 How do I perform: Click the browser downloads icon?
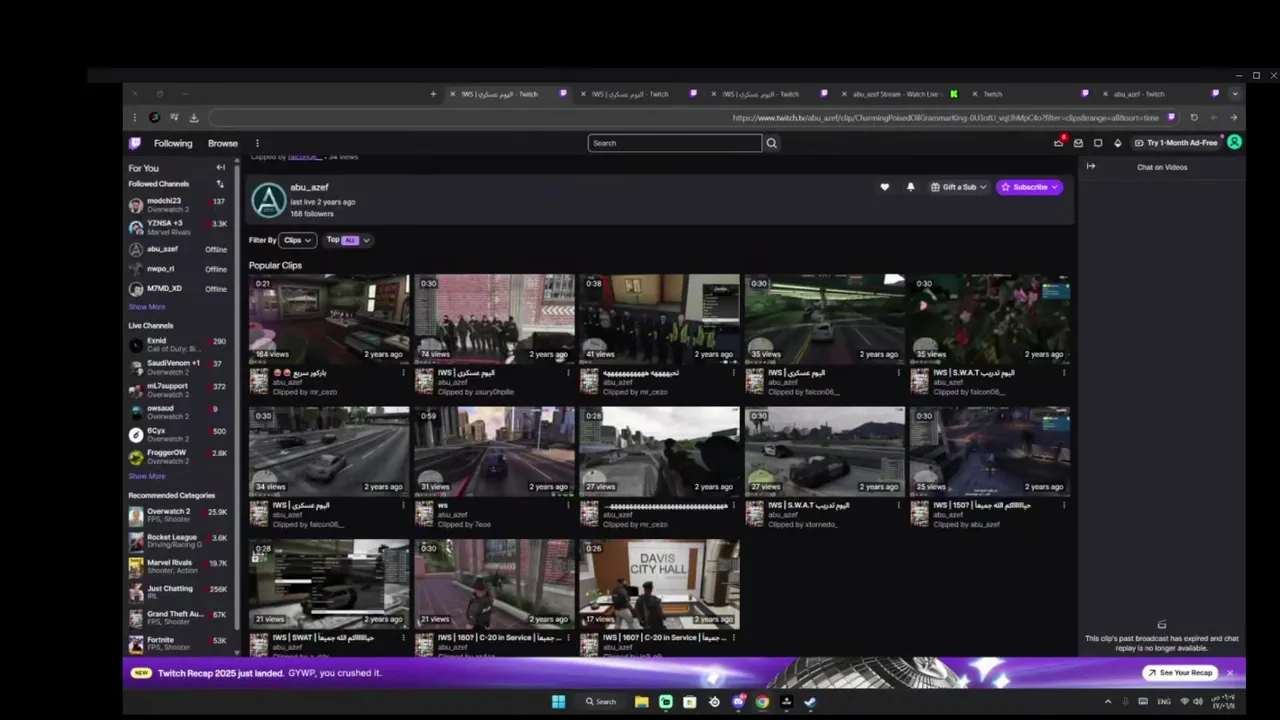(194, 117)
